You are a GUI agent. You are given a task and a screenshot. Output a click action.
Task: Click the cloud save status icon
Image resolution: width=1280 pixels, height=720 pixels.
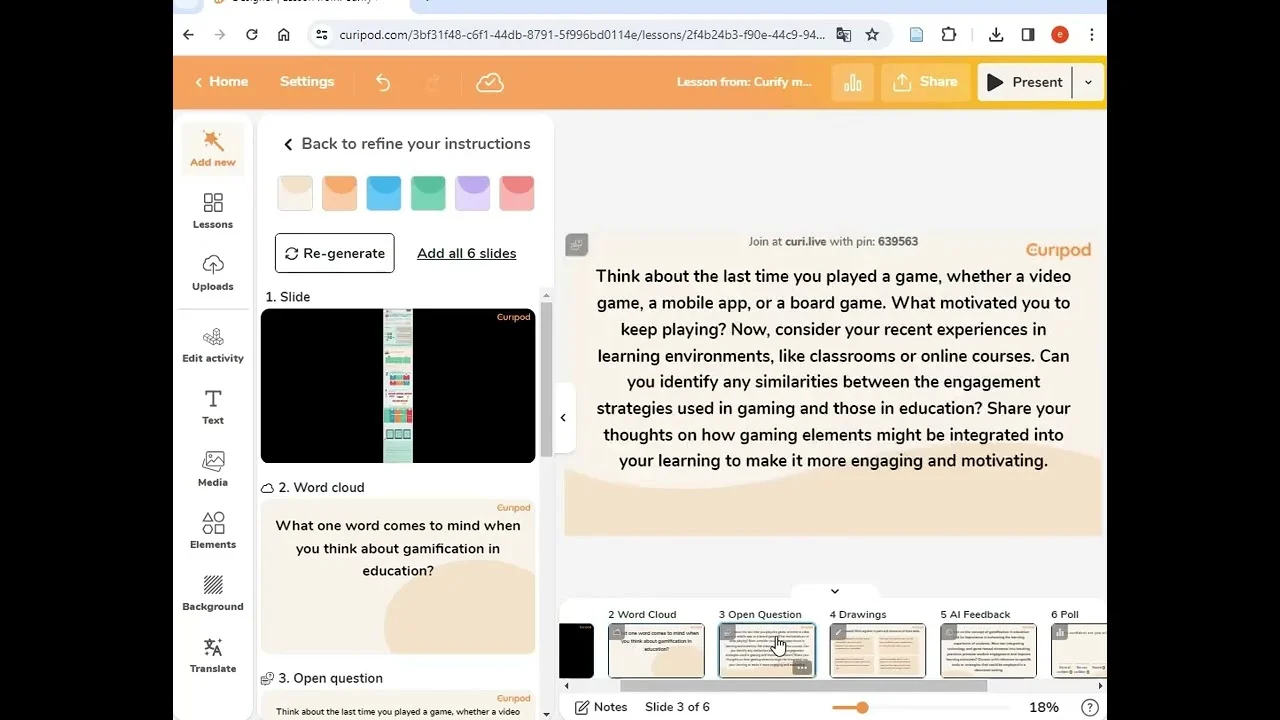[490, 82]
